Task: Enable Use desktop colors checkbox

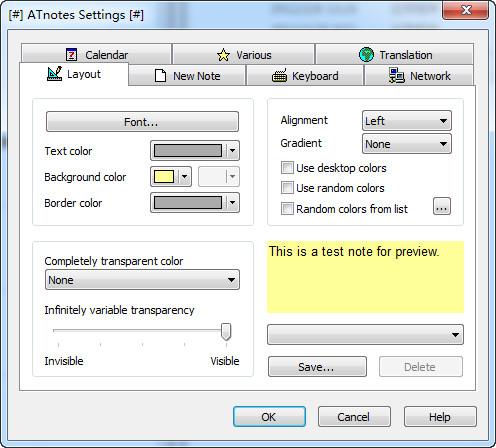Action: pos(287,168)
